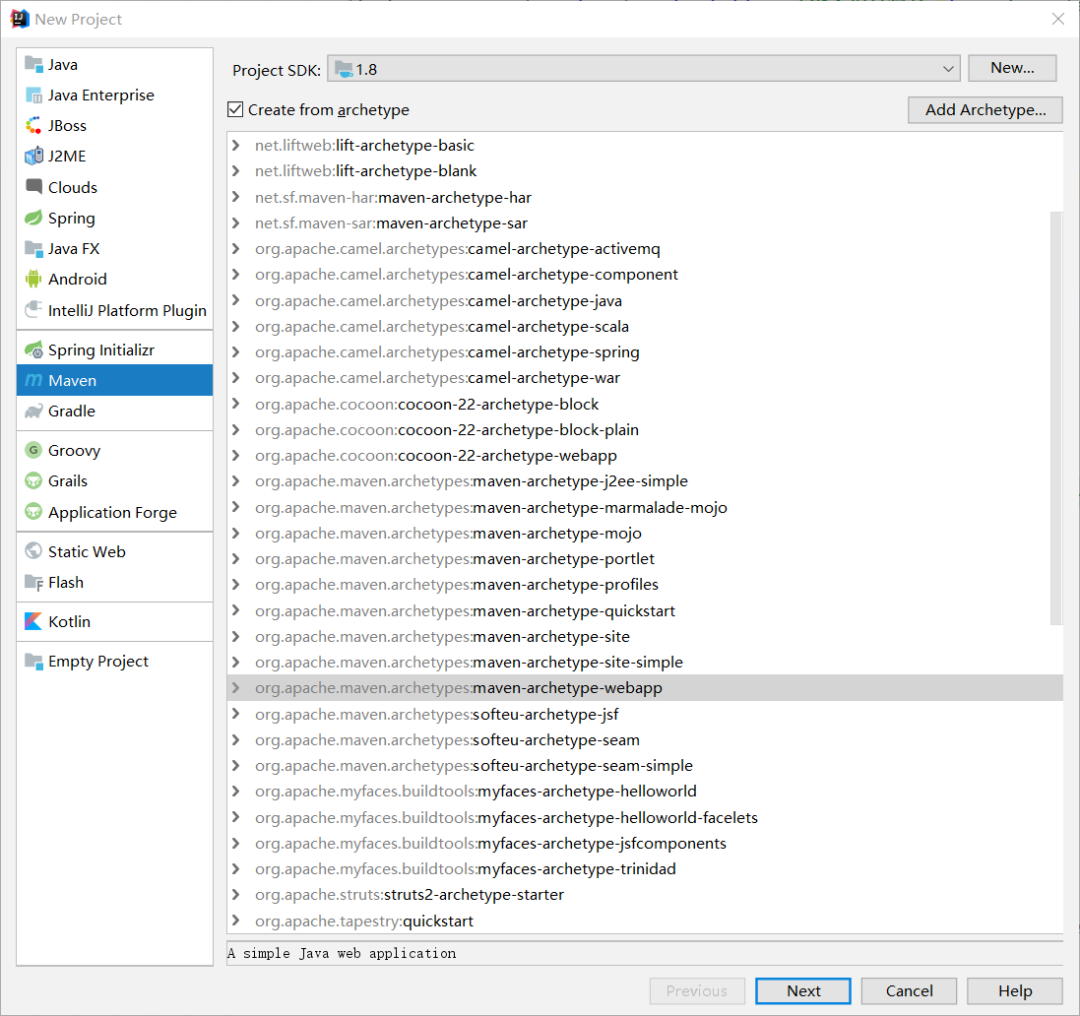This screenshot has height=1016, width=1080.
Task: Click the New... SDK button
Action: [x=1012, y=68]
